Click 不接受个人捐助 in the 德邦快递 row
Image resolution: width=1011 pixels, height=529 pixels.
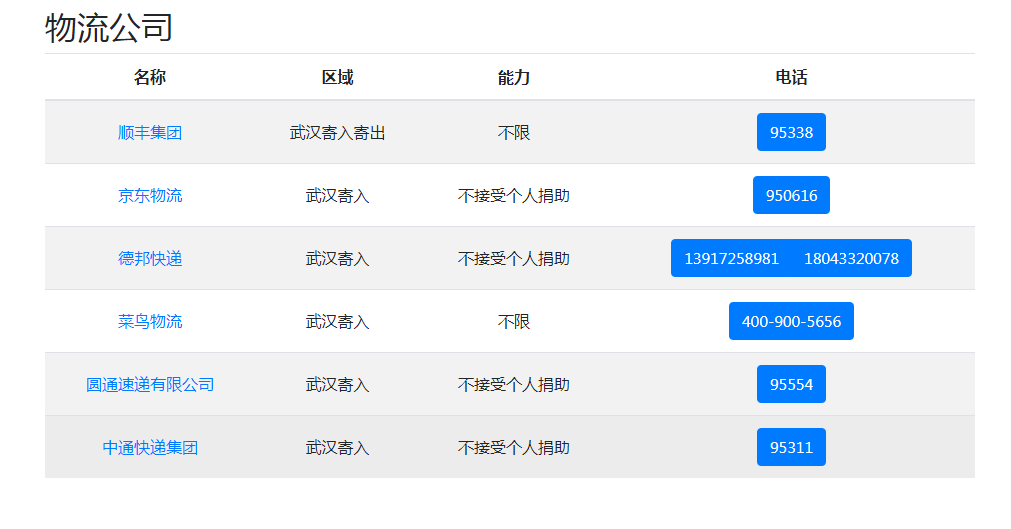point(513,259)
